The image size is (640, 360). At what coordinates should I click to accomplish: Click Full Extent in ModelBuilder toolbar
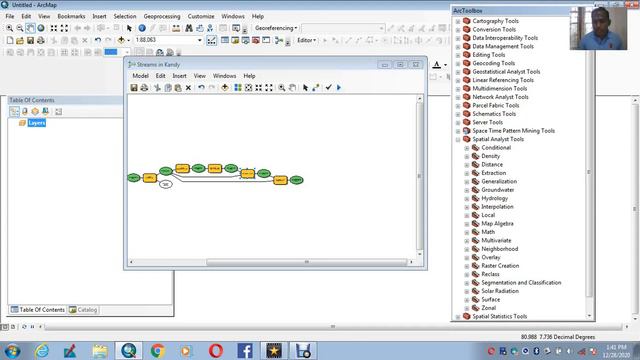pos(248,88)
